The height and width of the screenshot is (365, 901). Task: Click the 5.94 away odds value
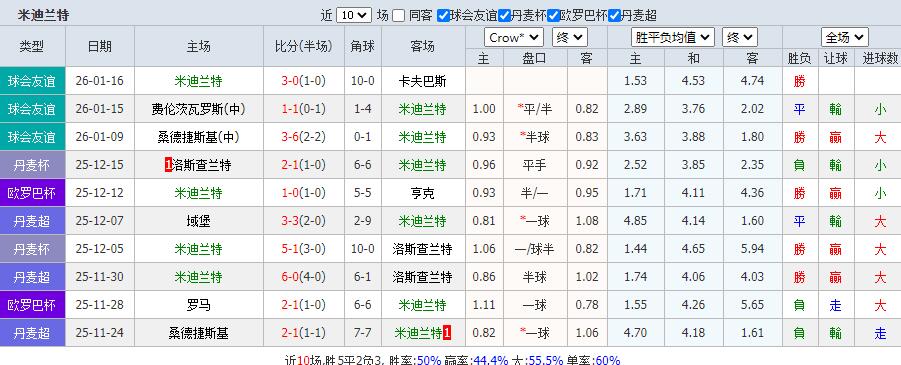tap(752, 249)
